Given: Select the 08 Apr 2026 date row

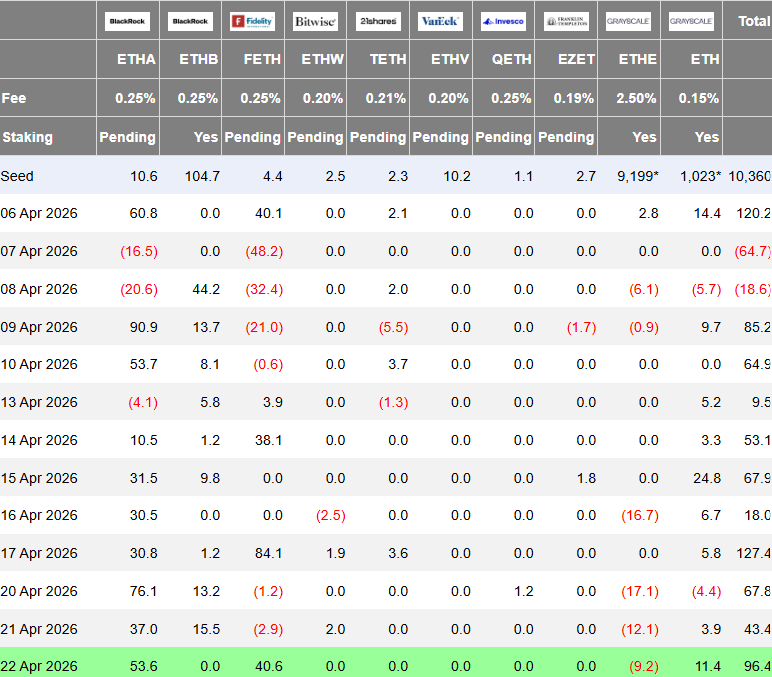Looking at the screenshot, I should click(386, 289).
